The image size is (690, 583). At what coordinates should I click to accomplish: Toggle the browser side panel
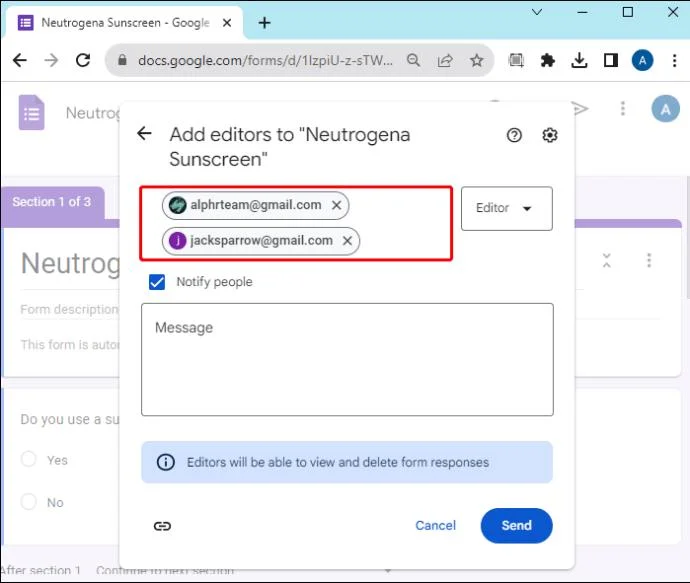[611, 60]
